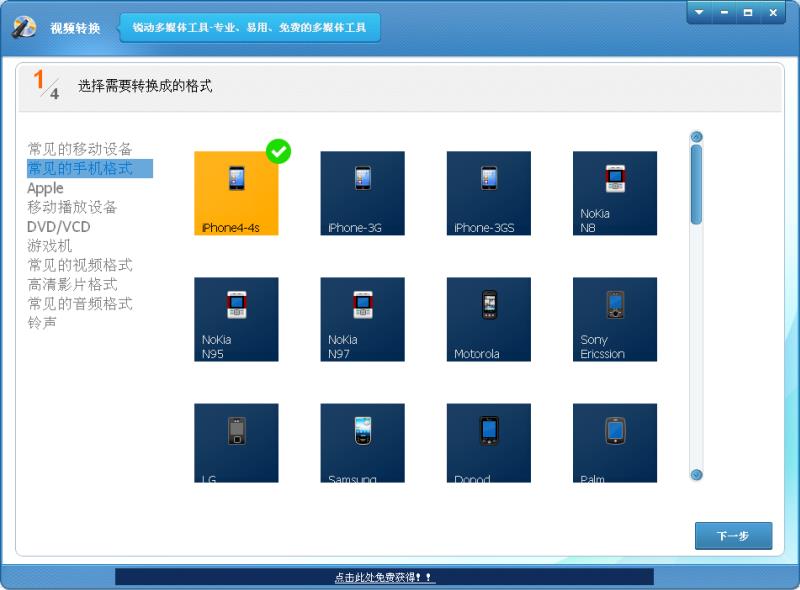The height and width of the screenshot is (590, 800).
Task: Click the green checkmark on iPhone4-4s
Action: 279,152
